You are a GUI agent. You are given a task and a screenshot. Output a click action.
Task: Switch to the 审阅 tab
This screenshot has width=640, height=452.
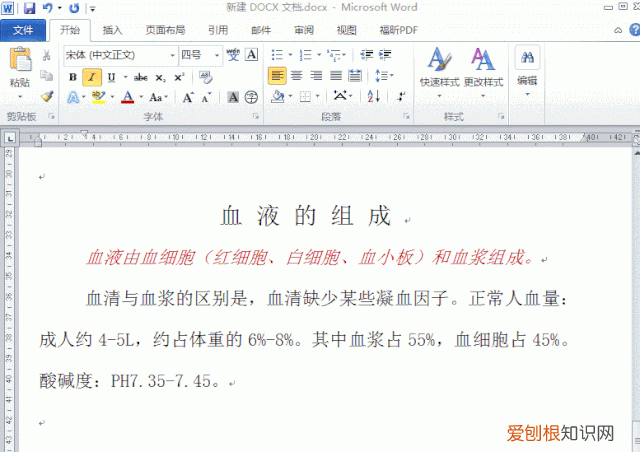click(x=304, y=30)
